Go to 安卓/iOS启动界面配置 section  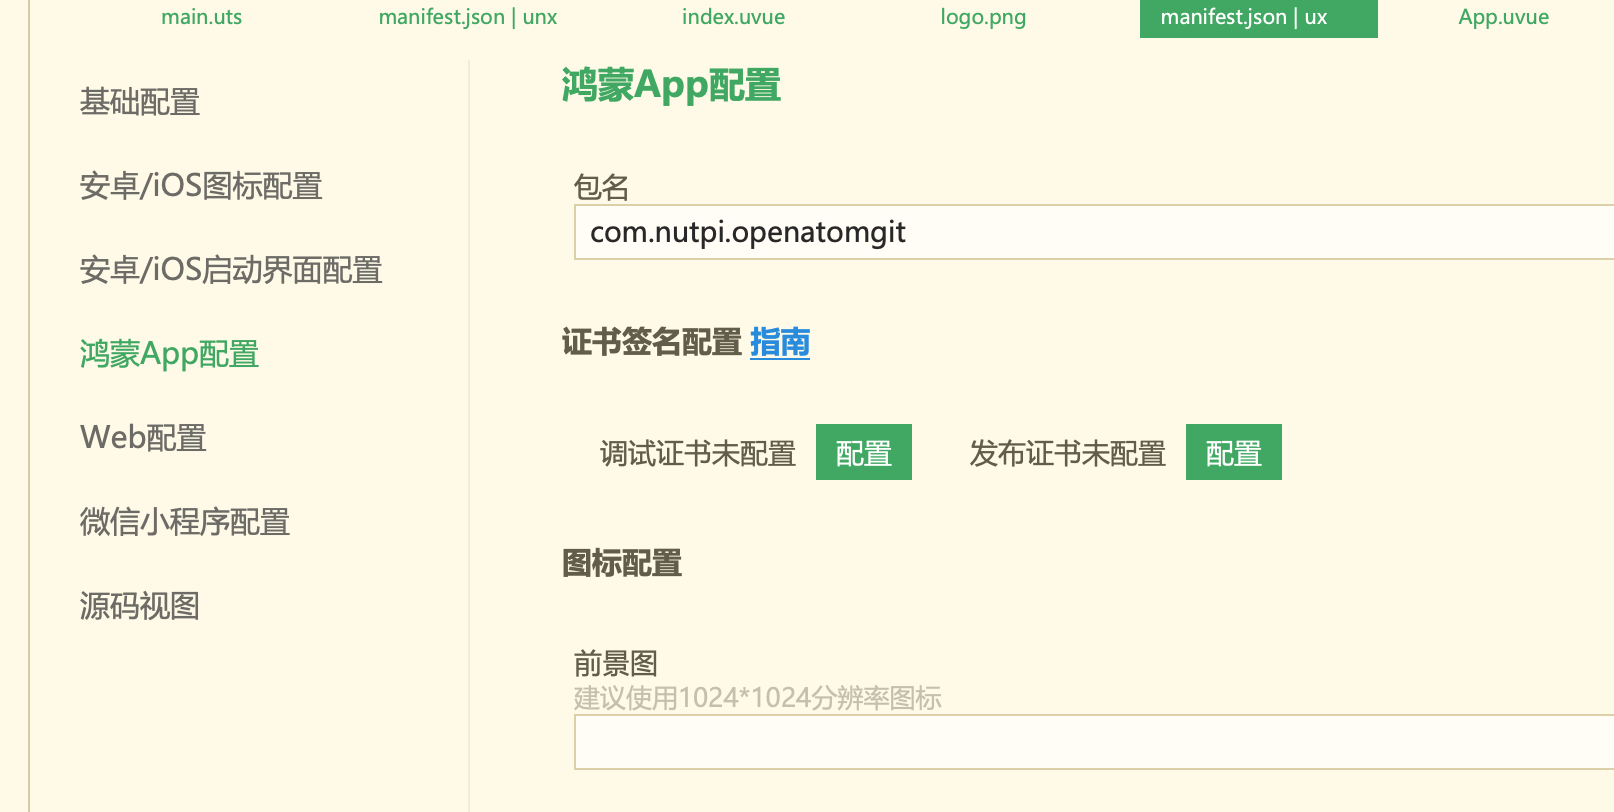[x=231, y=270]
